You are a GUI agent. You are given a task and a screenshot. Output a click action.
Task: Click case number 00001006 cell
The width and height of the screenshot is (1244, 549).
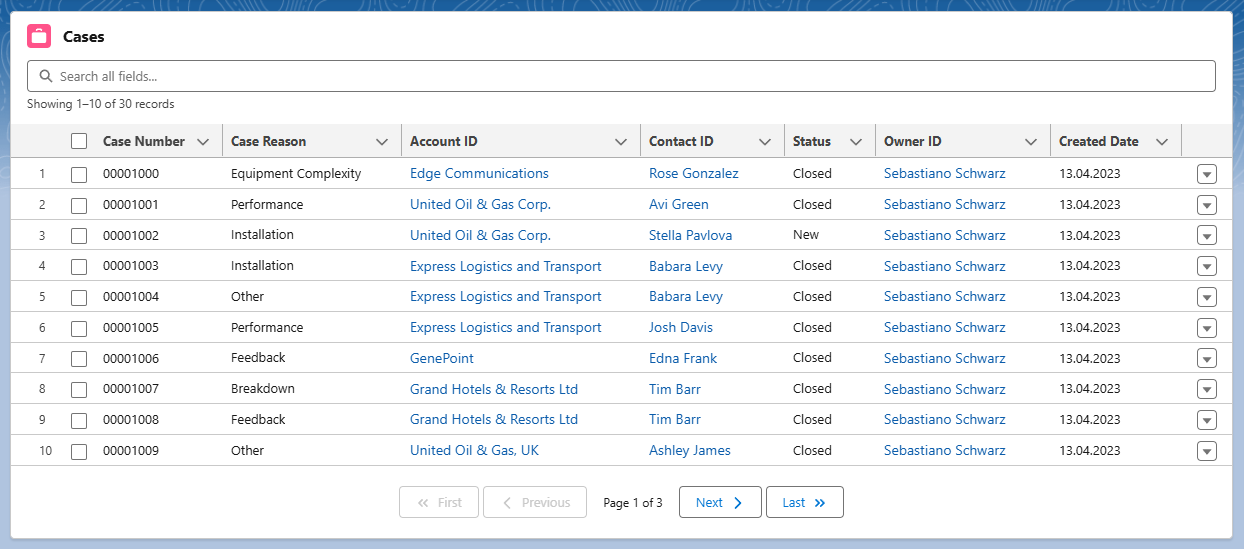(131, 358)
